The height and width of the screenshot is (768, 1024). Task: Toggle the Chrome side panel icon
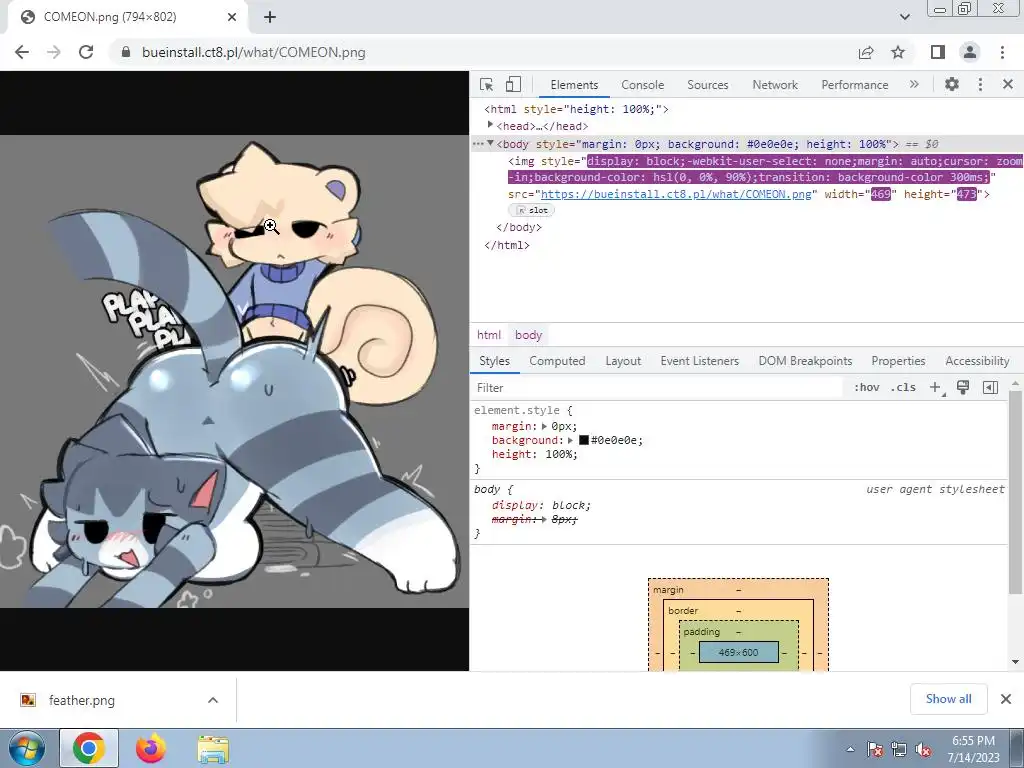click(938, 52)
